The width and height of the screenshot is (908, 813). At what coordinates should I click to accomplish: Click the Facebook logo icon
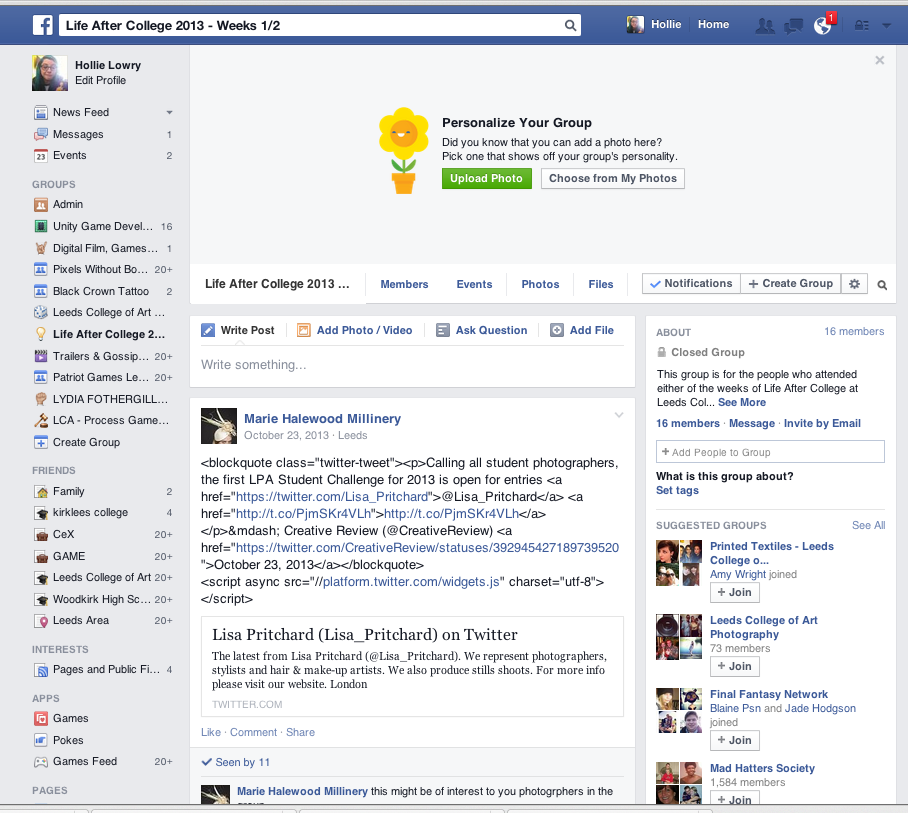click(43, 25)
